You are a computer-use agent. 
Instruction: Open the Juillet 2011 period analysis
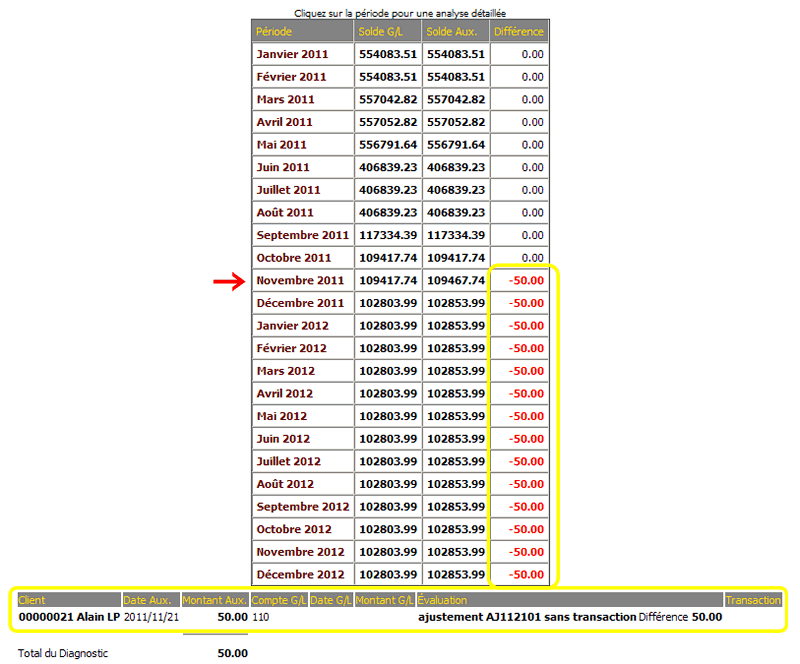pyautogui.click(x=289, y=190)
